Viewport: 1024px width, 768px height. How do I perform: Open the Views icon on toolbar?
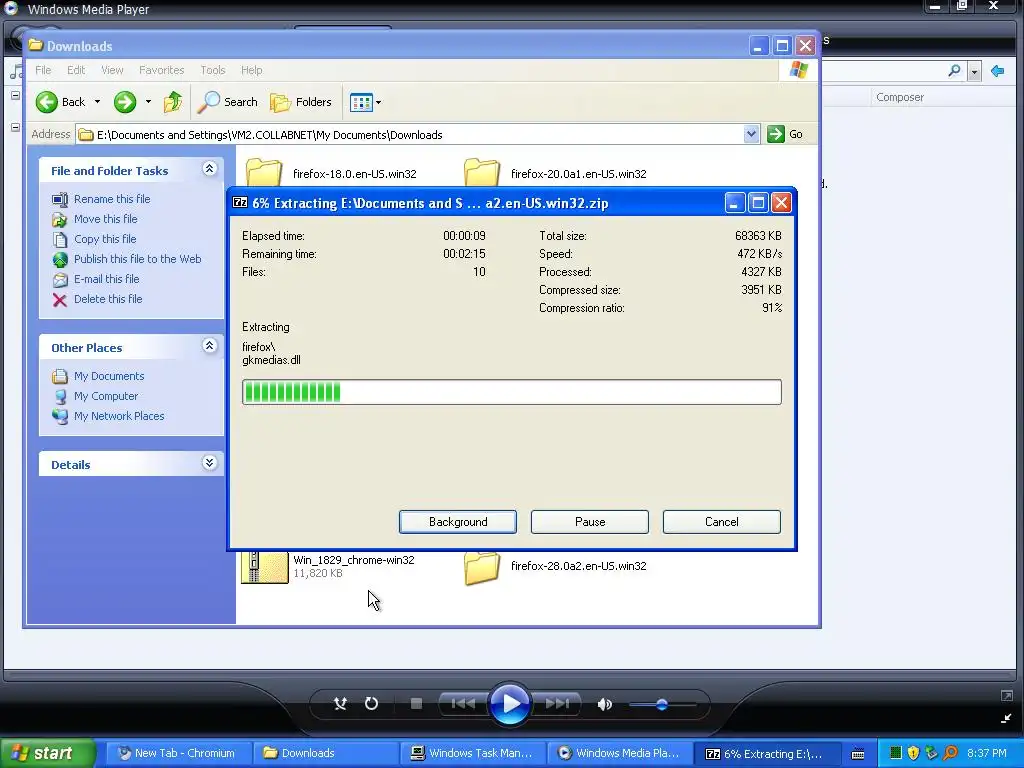tap(360, 102)
